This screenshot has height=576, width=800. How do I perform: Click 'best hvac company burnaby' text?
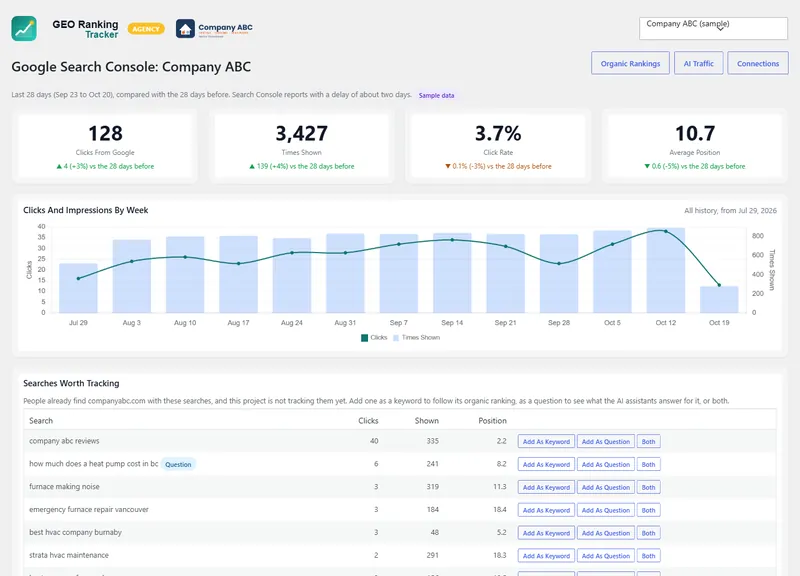pos(76,532)
